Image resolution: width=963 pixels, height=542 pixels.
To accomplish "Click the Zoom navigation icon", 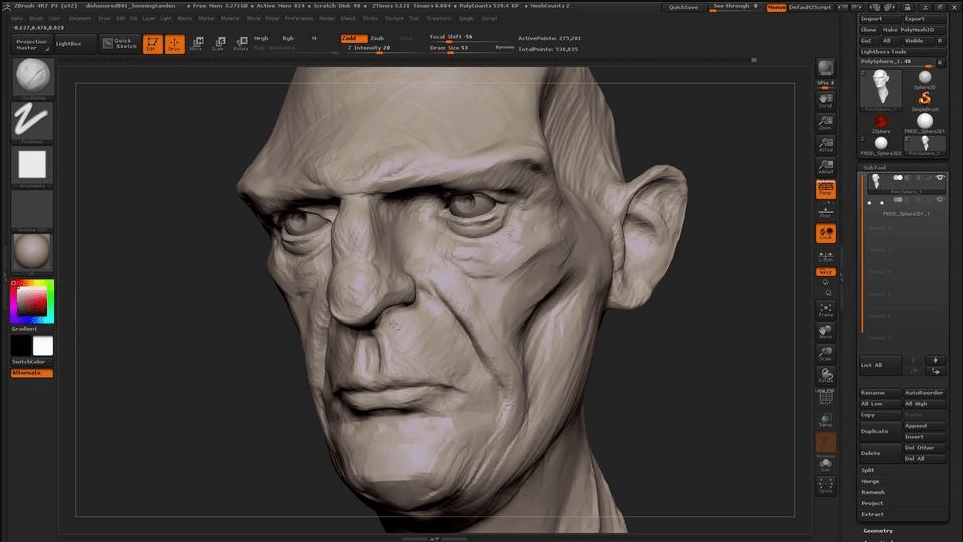I will point(825,123).
